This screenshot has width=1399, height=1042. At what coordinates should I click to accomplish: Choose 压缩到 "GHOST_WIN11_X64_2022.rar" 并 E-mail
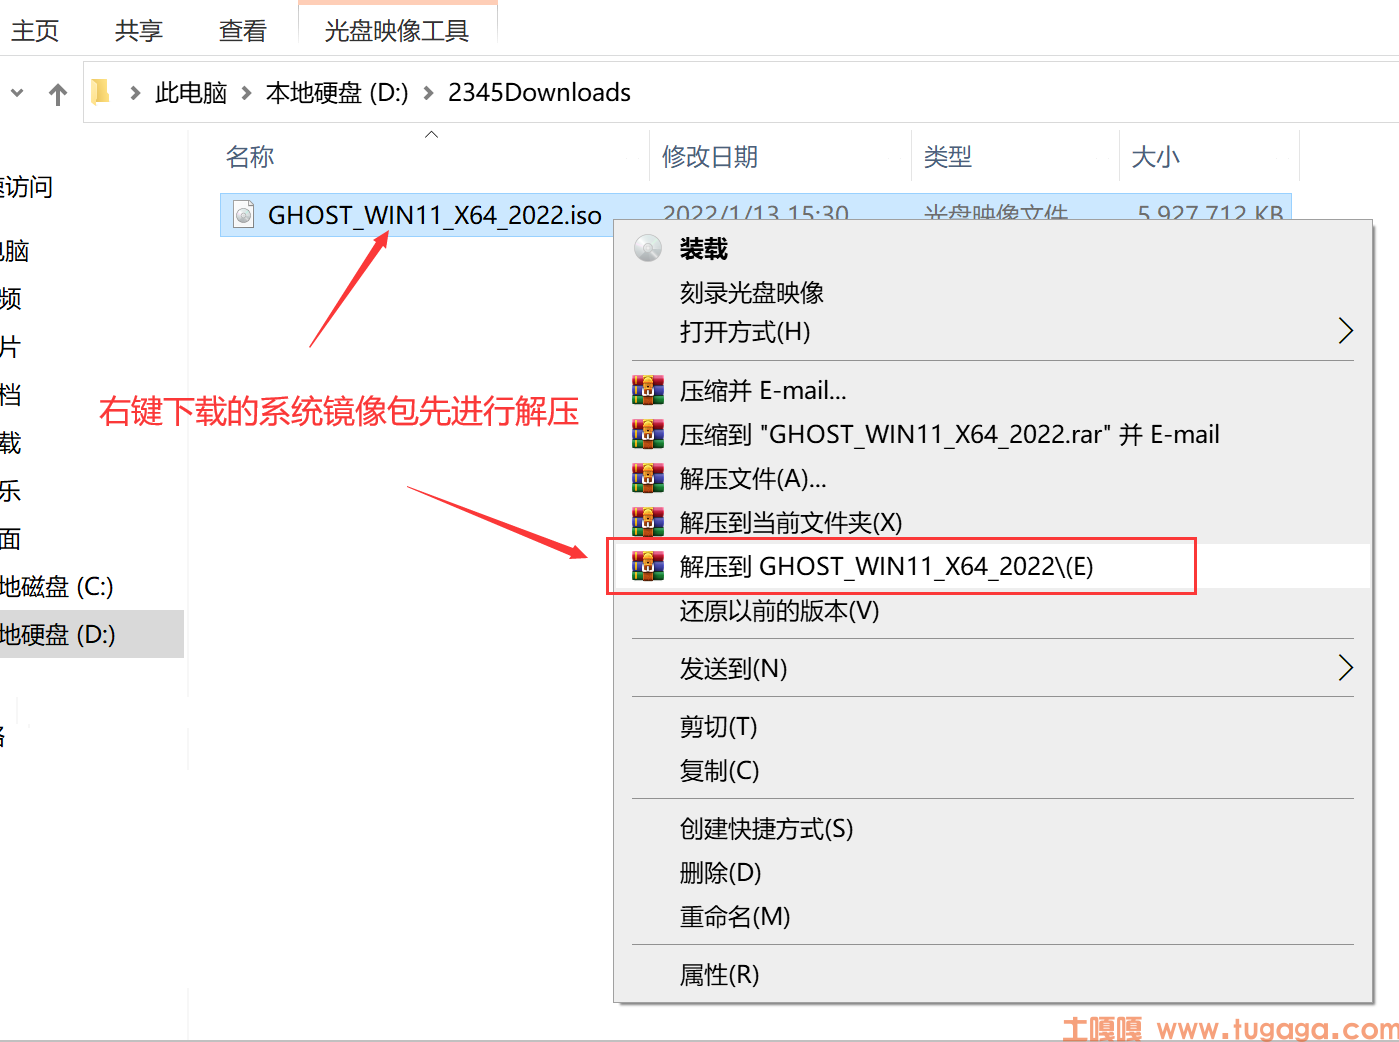pyautogui.click(x=950, y=434)
